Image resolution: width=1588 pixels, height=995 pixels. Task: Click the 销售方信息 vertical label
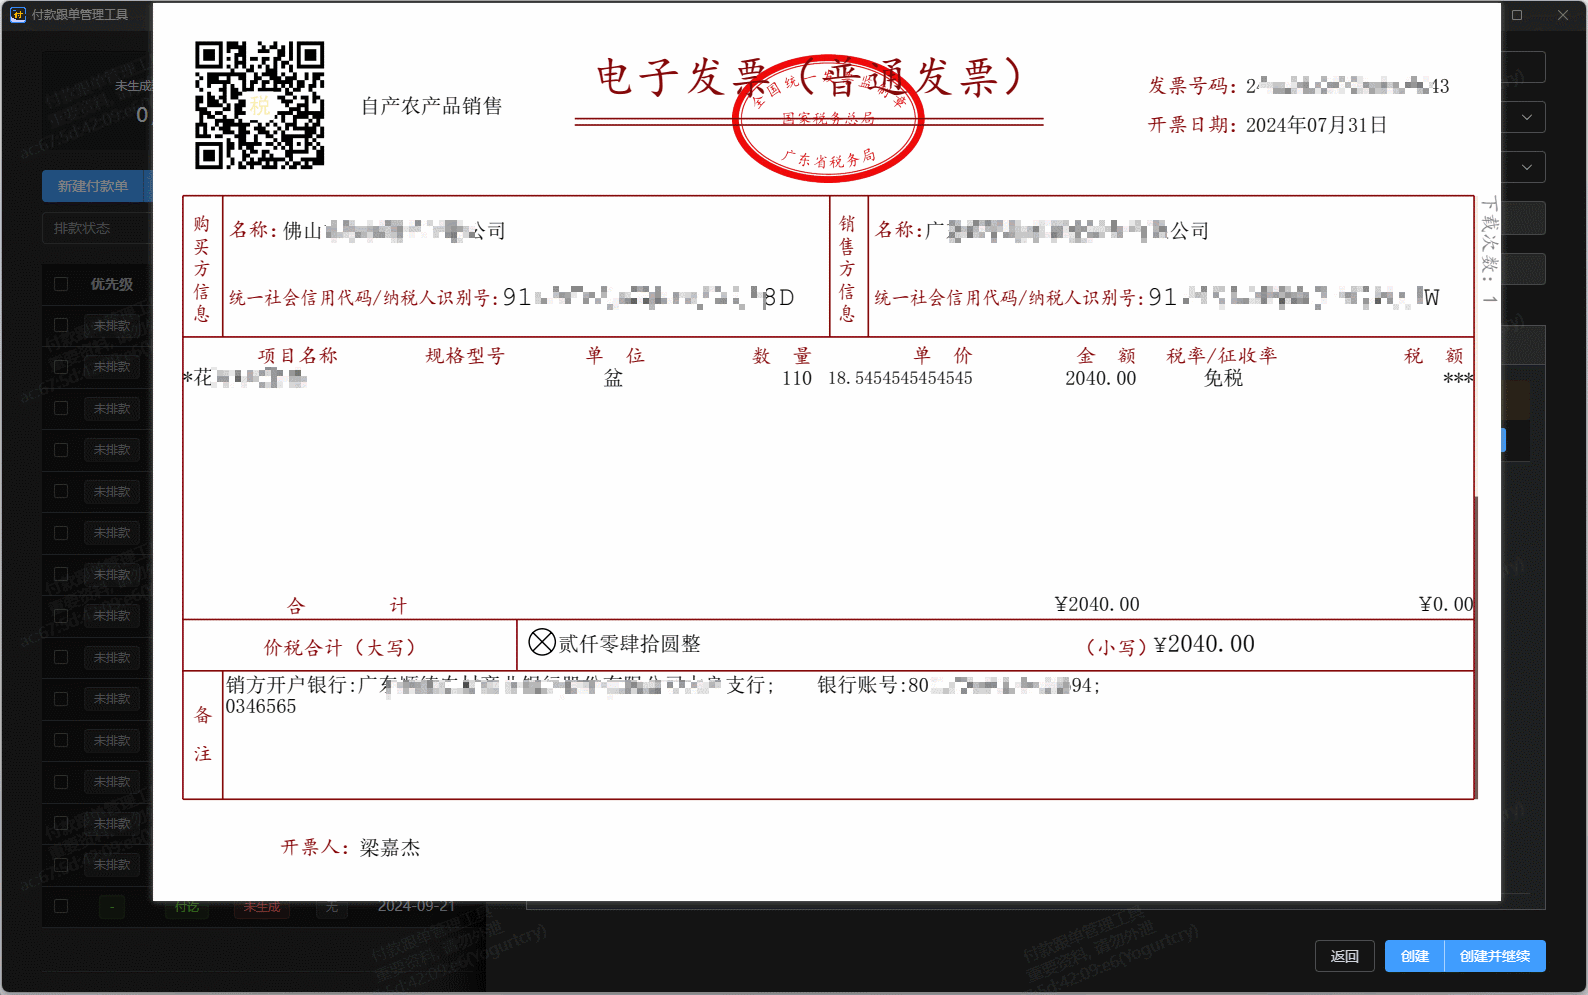tap(847, 268)
